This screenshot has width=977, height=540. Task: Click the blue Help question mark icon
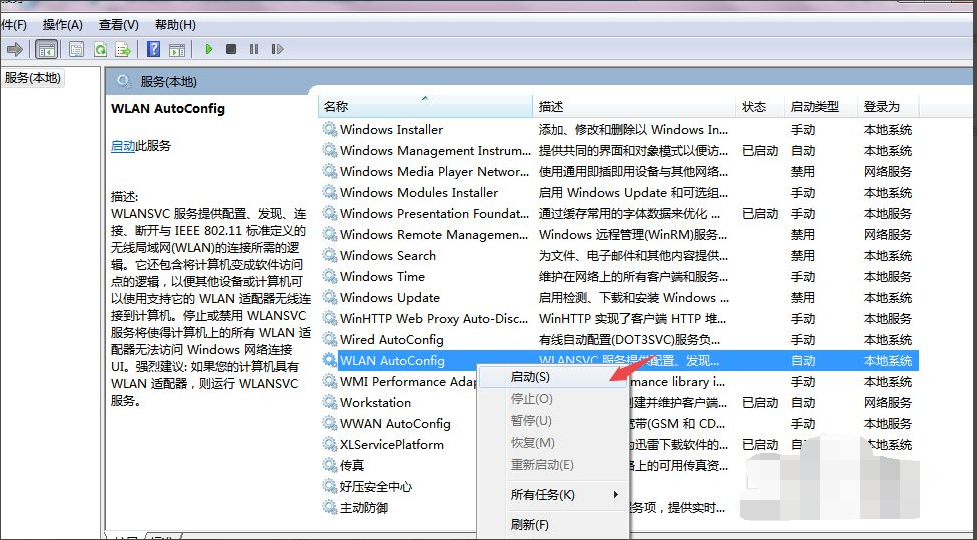click(154, 49)
